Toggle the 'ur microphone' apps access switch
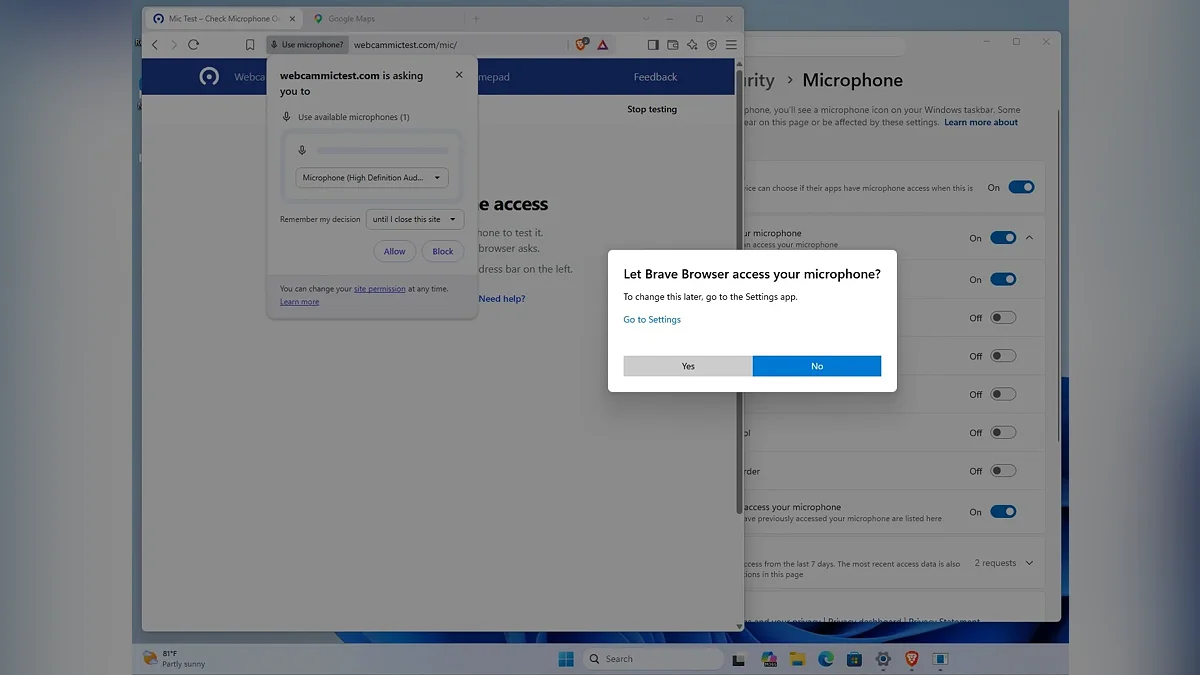This screenshot has width=1200, height=675. (1003, 238)
